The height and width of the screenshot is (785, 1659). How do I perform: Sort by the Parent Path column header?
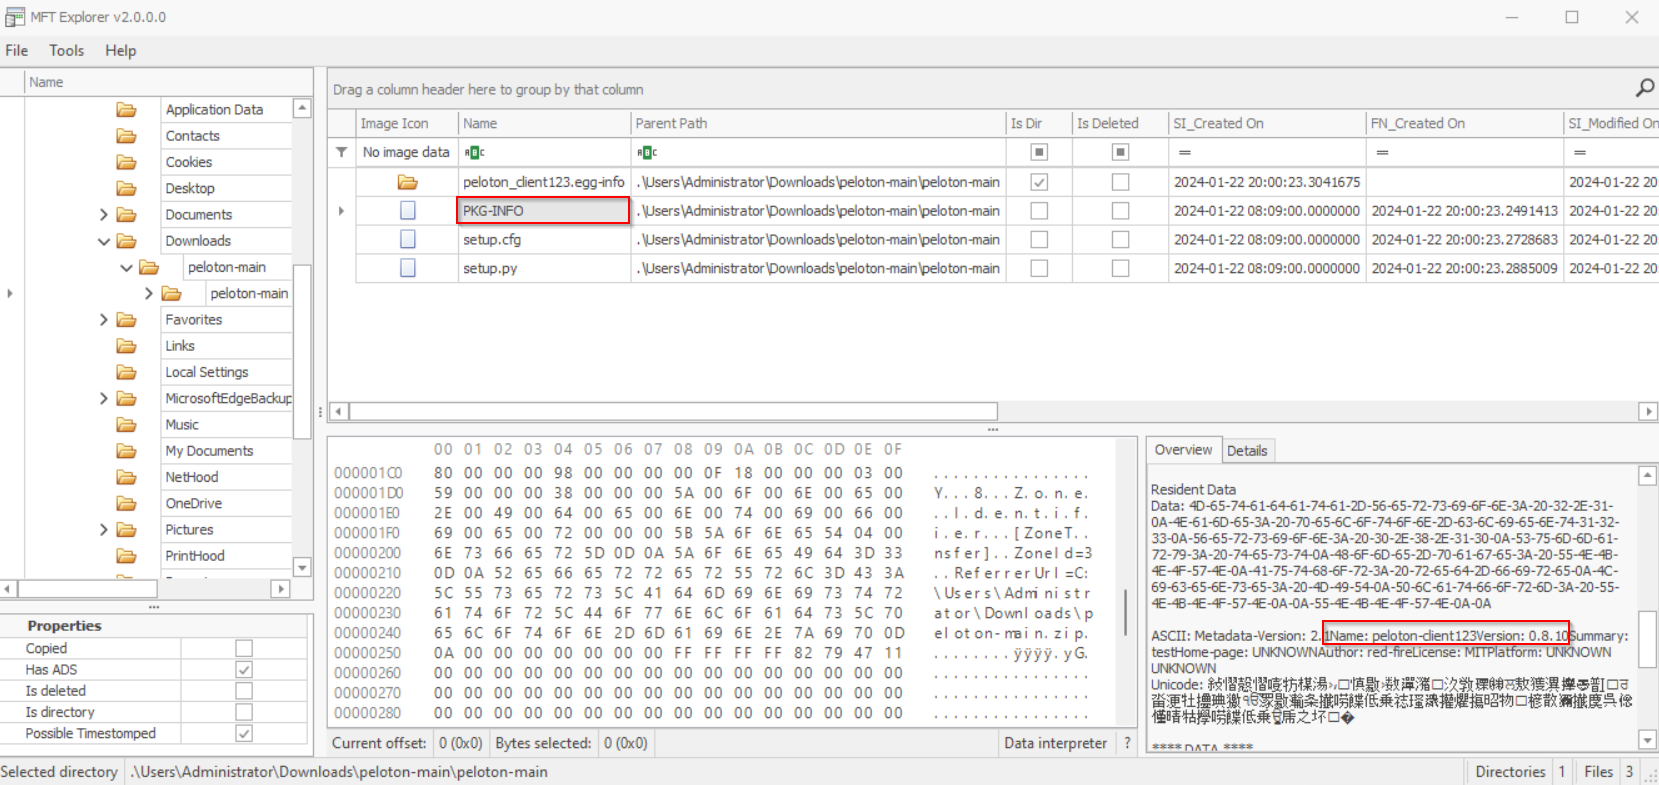click(818, 123)
